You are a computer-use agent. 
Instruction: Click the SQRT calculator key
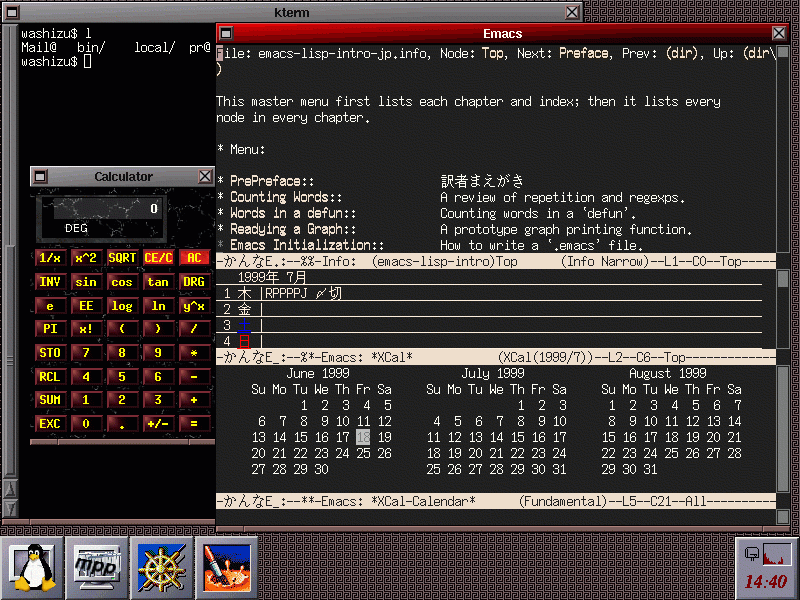point(122,258)
